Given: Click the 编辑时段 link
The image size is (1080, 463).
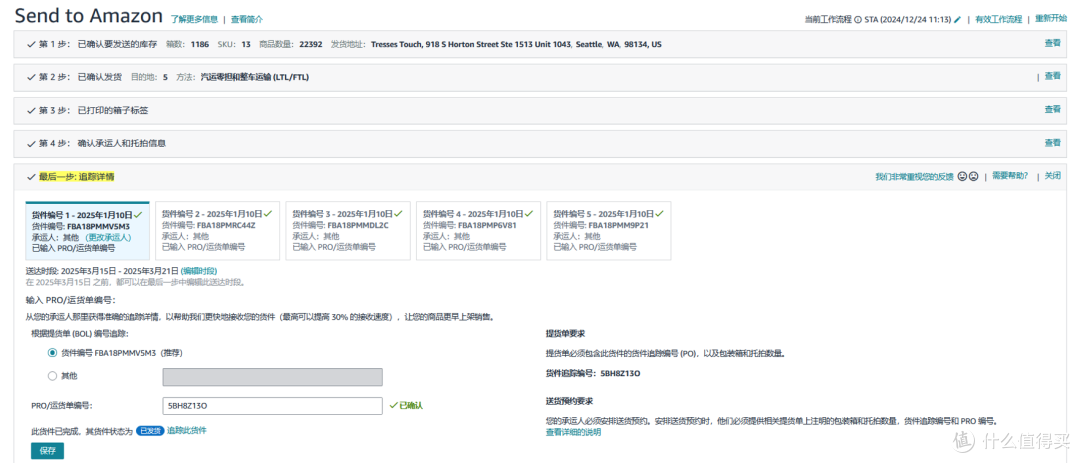Looking at the screenshot, I should [199, 271].
